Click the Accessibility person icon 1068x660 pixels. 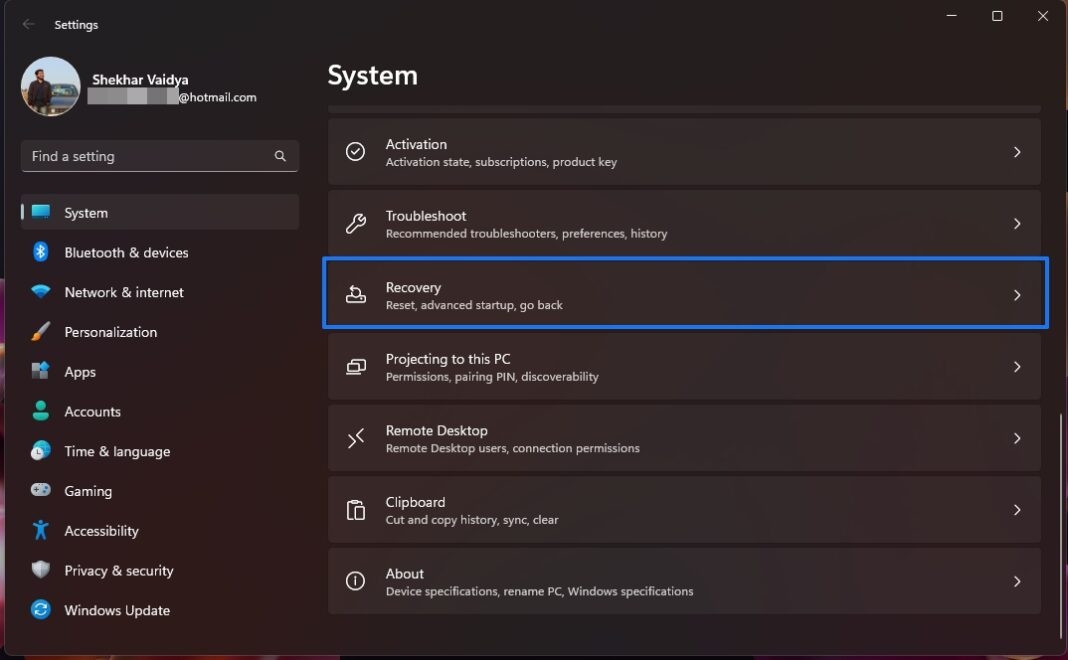[41, 531]
